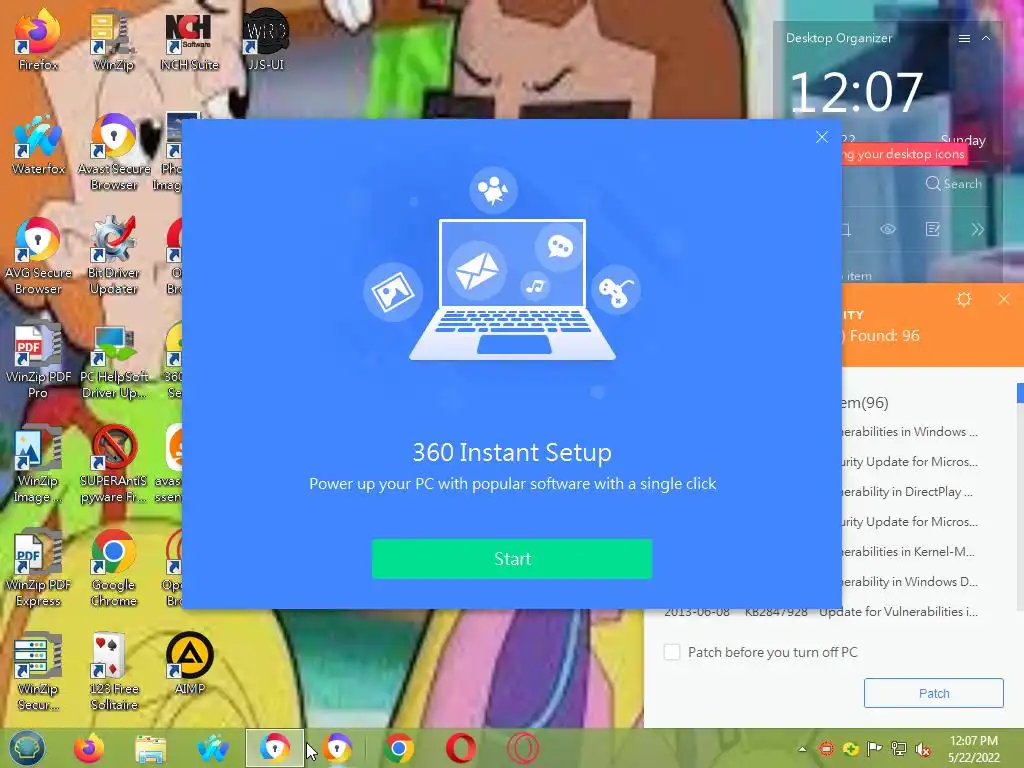
Task: Launch Waterfox from the taskbar
Action: click(x=213, y=748)
